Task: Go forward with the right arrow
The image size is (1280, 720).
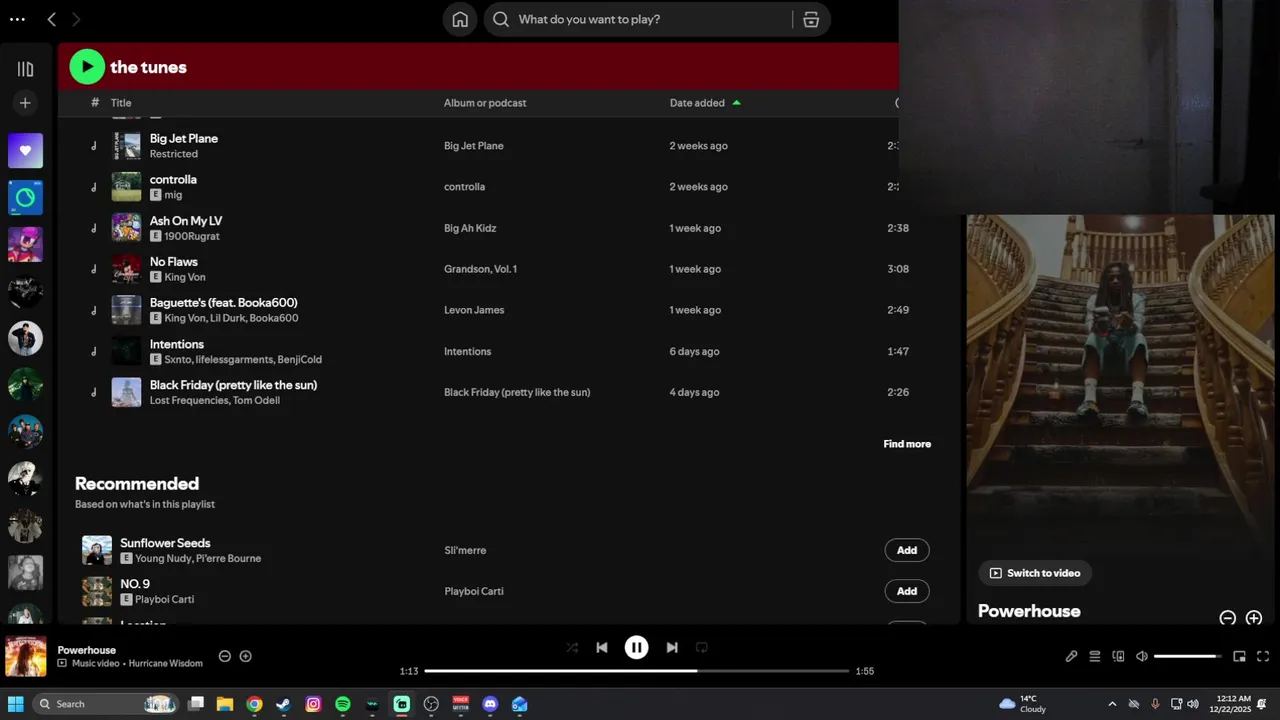Action: 76,19
